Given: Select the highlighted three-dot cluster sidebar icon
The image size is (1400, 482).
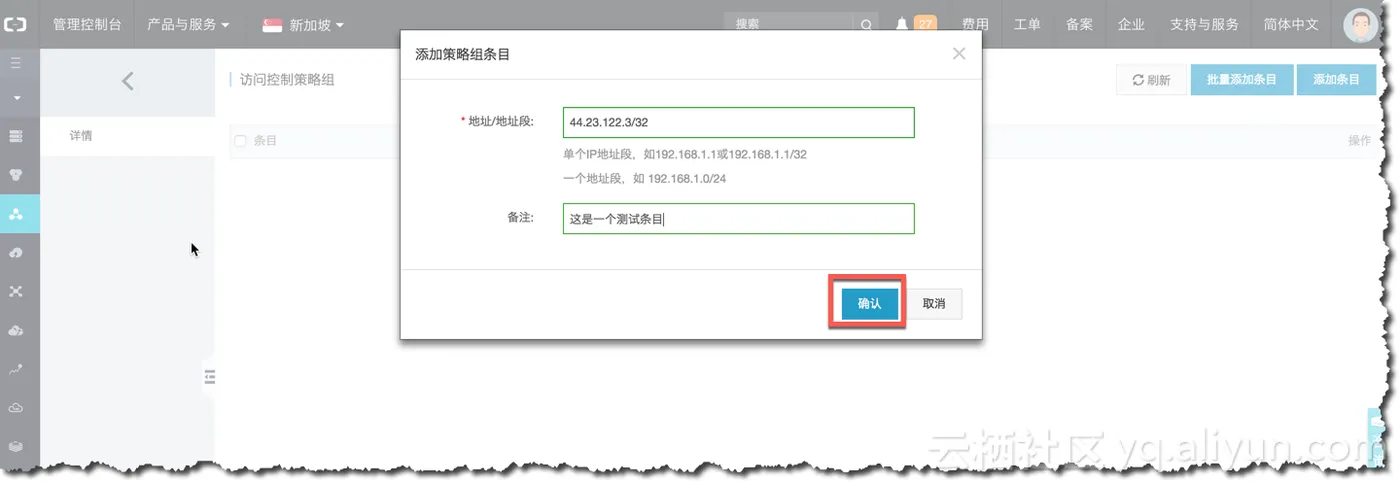Looking at the screenshot, I should [16, 213].
